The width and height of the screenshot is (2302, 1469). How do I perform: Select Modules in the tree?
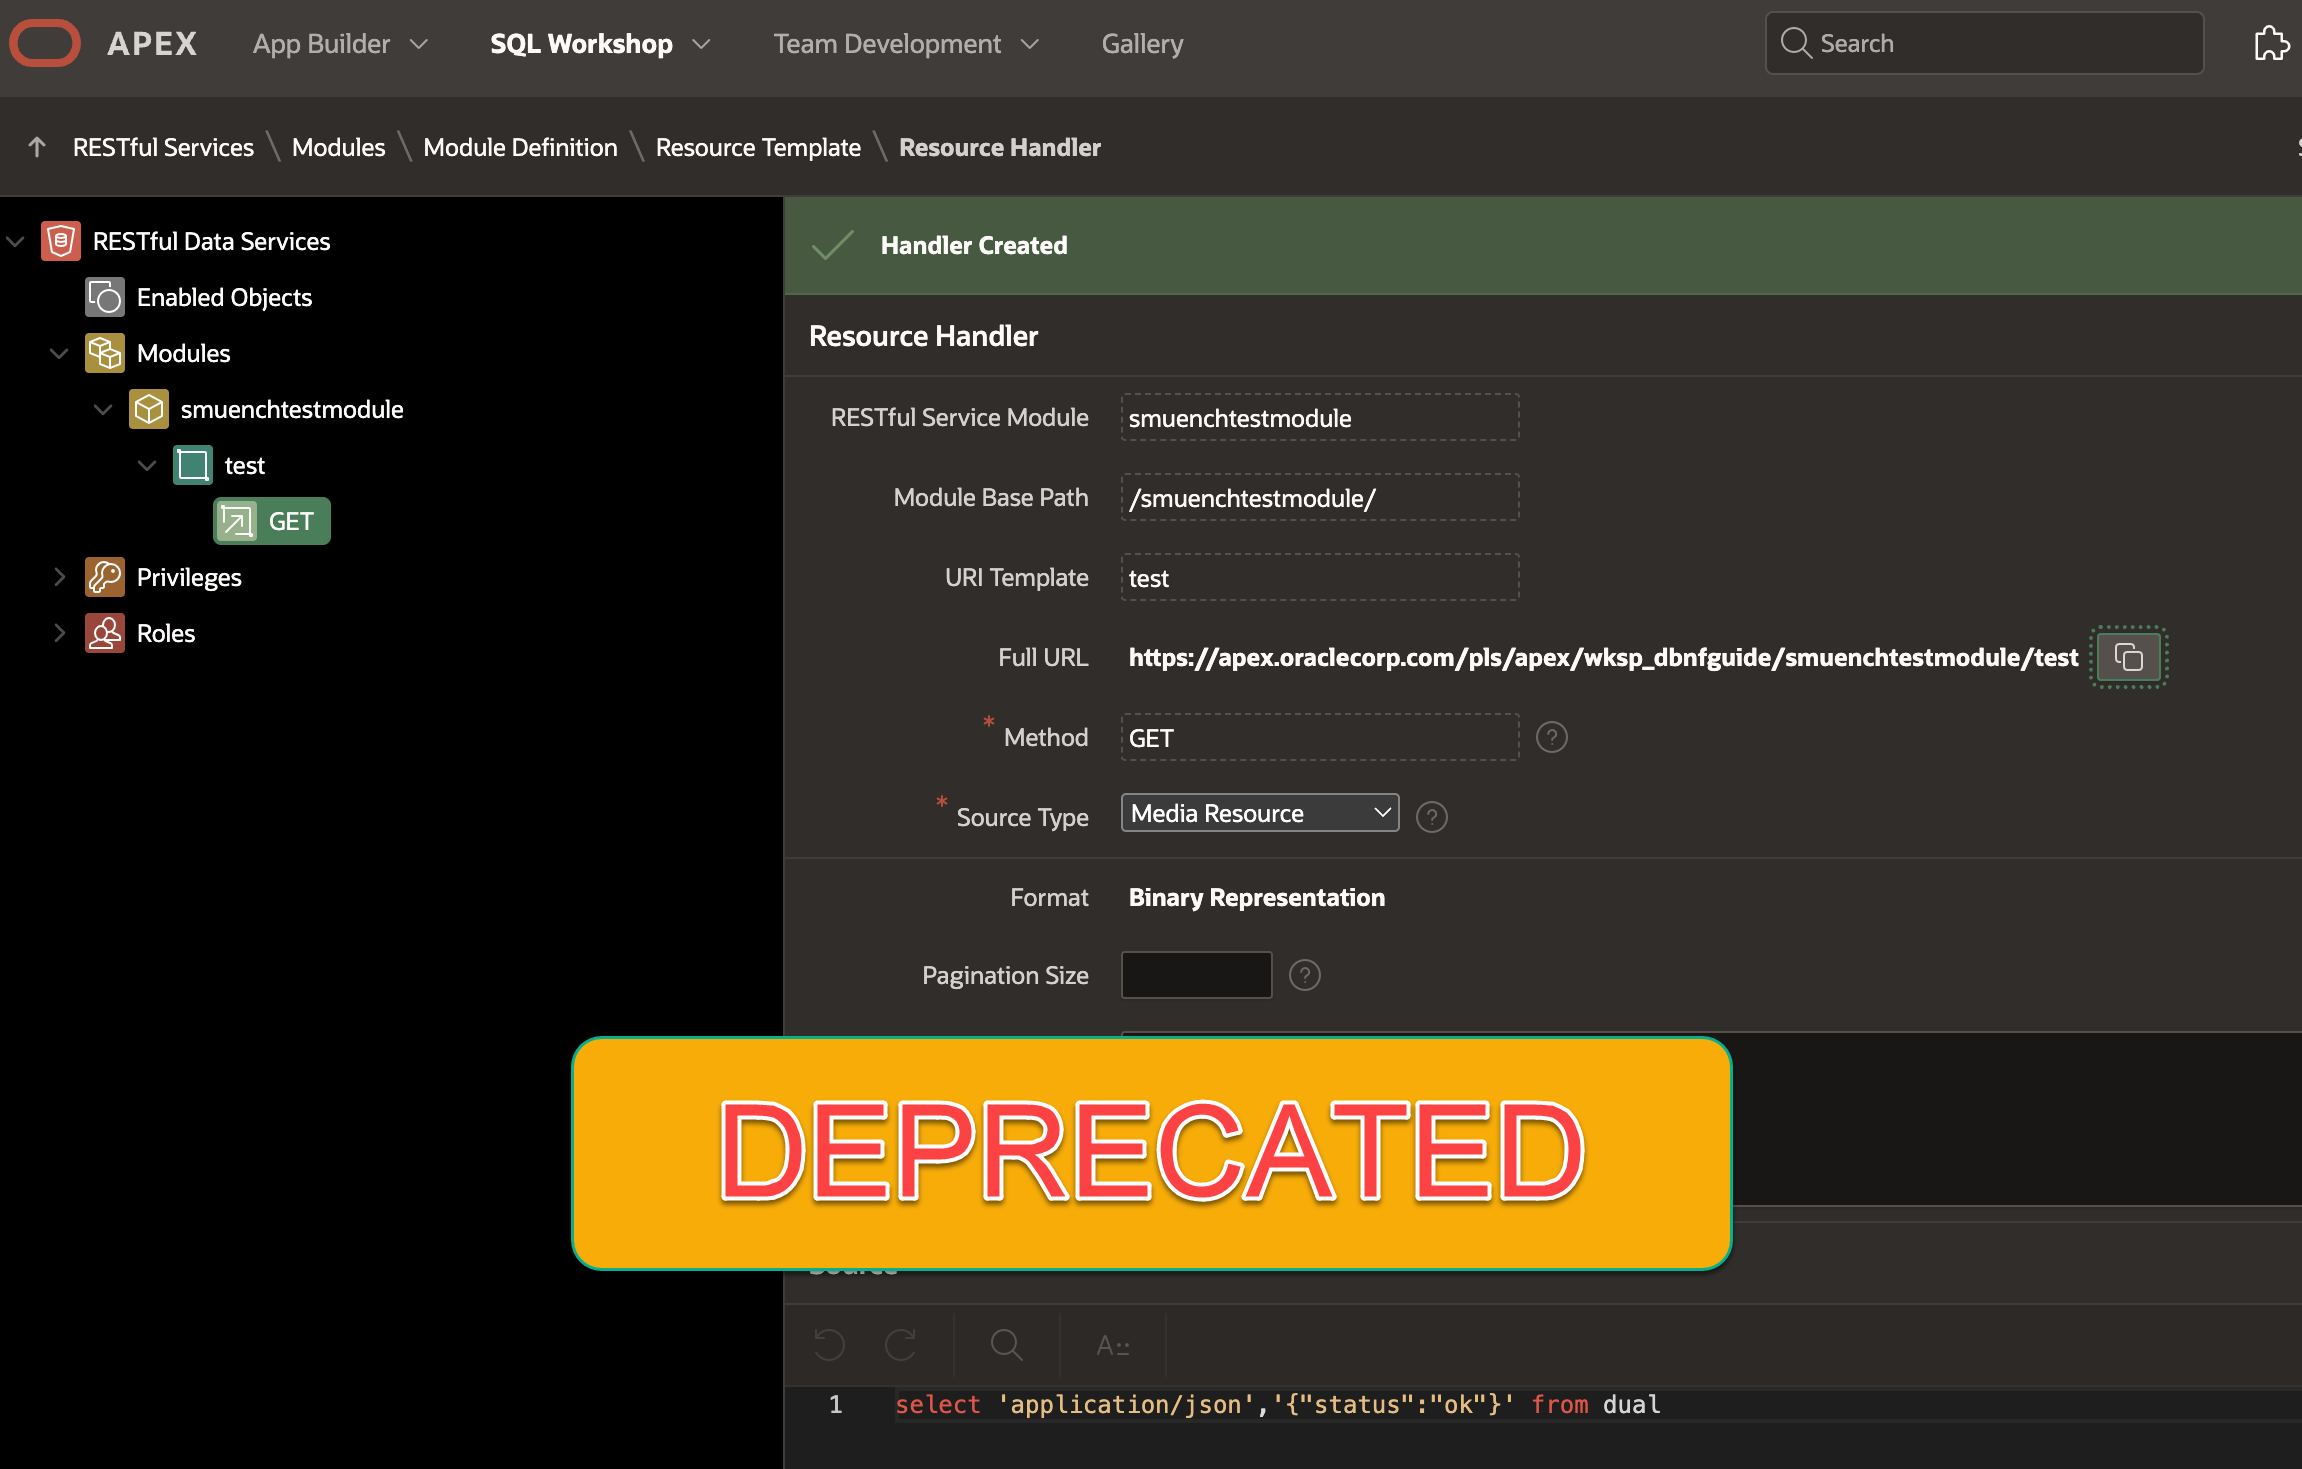(183, 353)
